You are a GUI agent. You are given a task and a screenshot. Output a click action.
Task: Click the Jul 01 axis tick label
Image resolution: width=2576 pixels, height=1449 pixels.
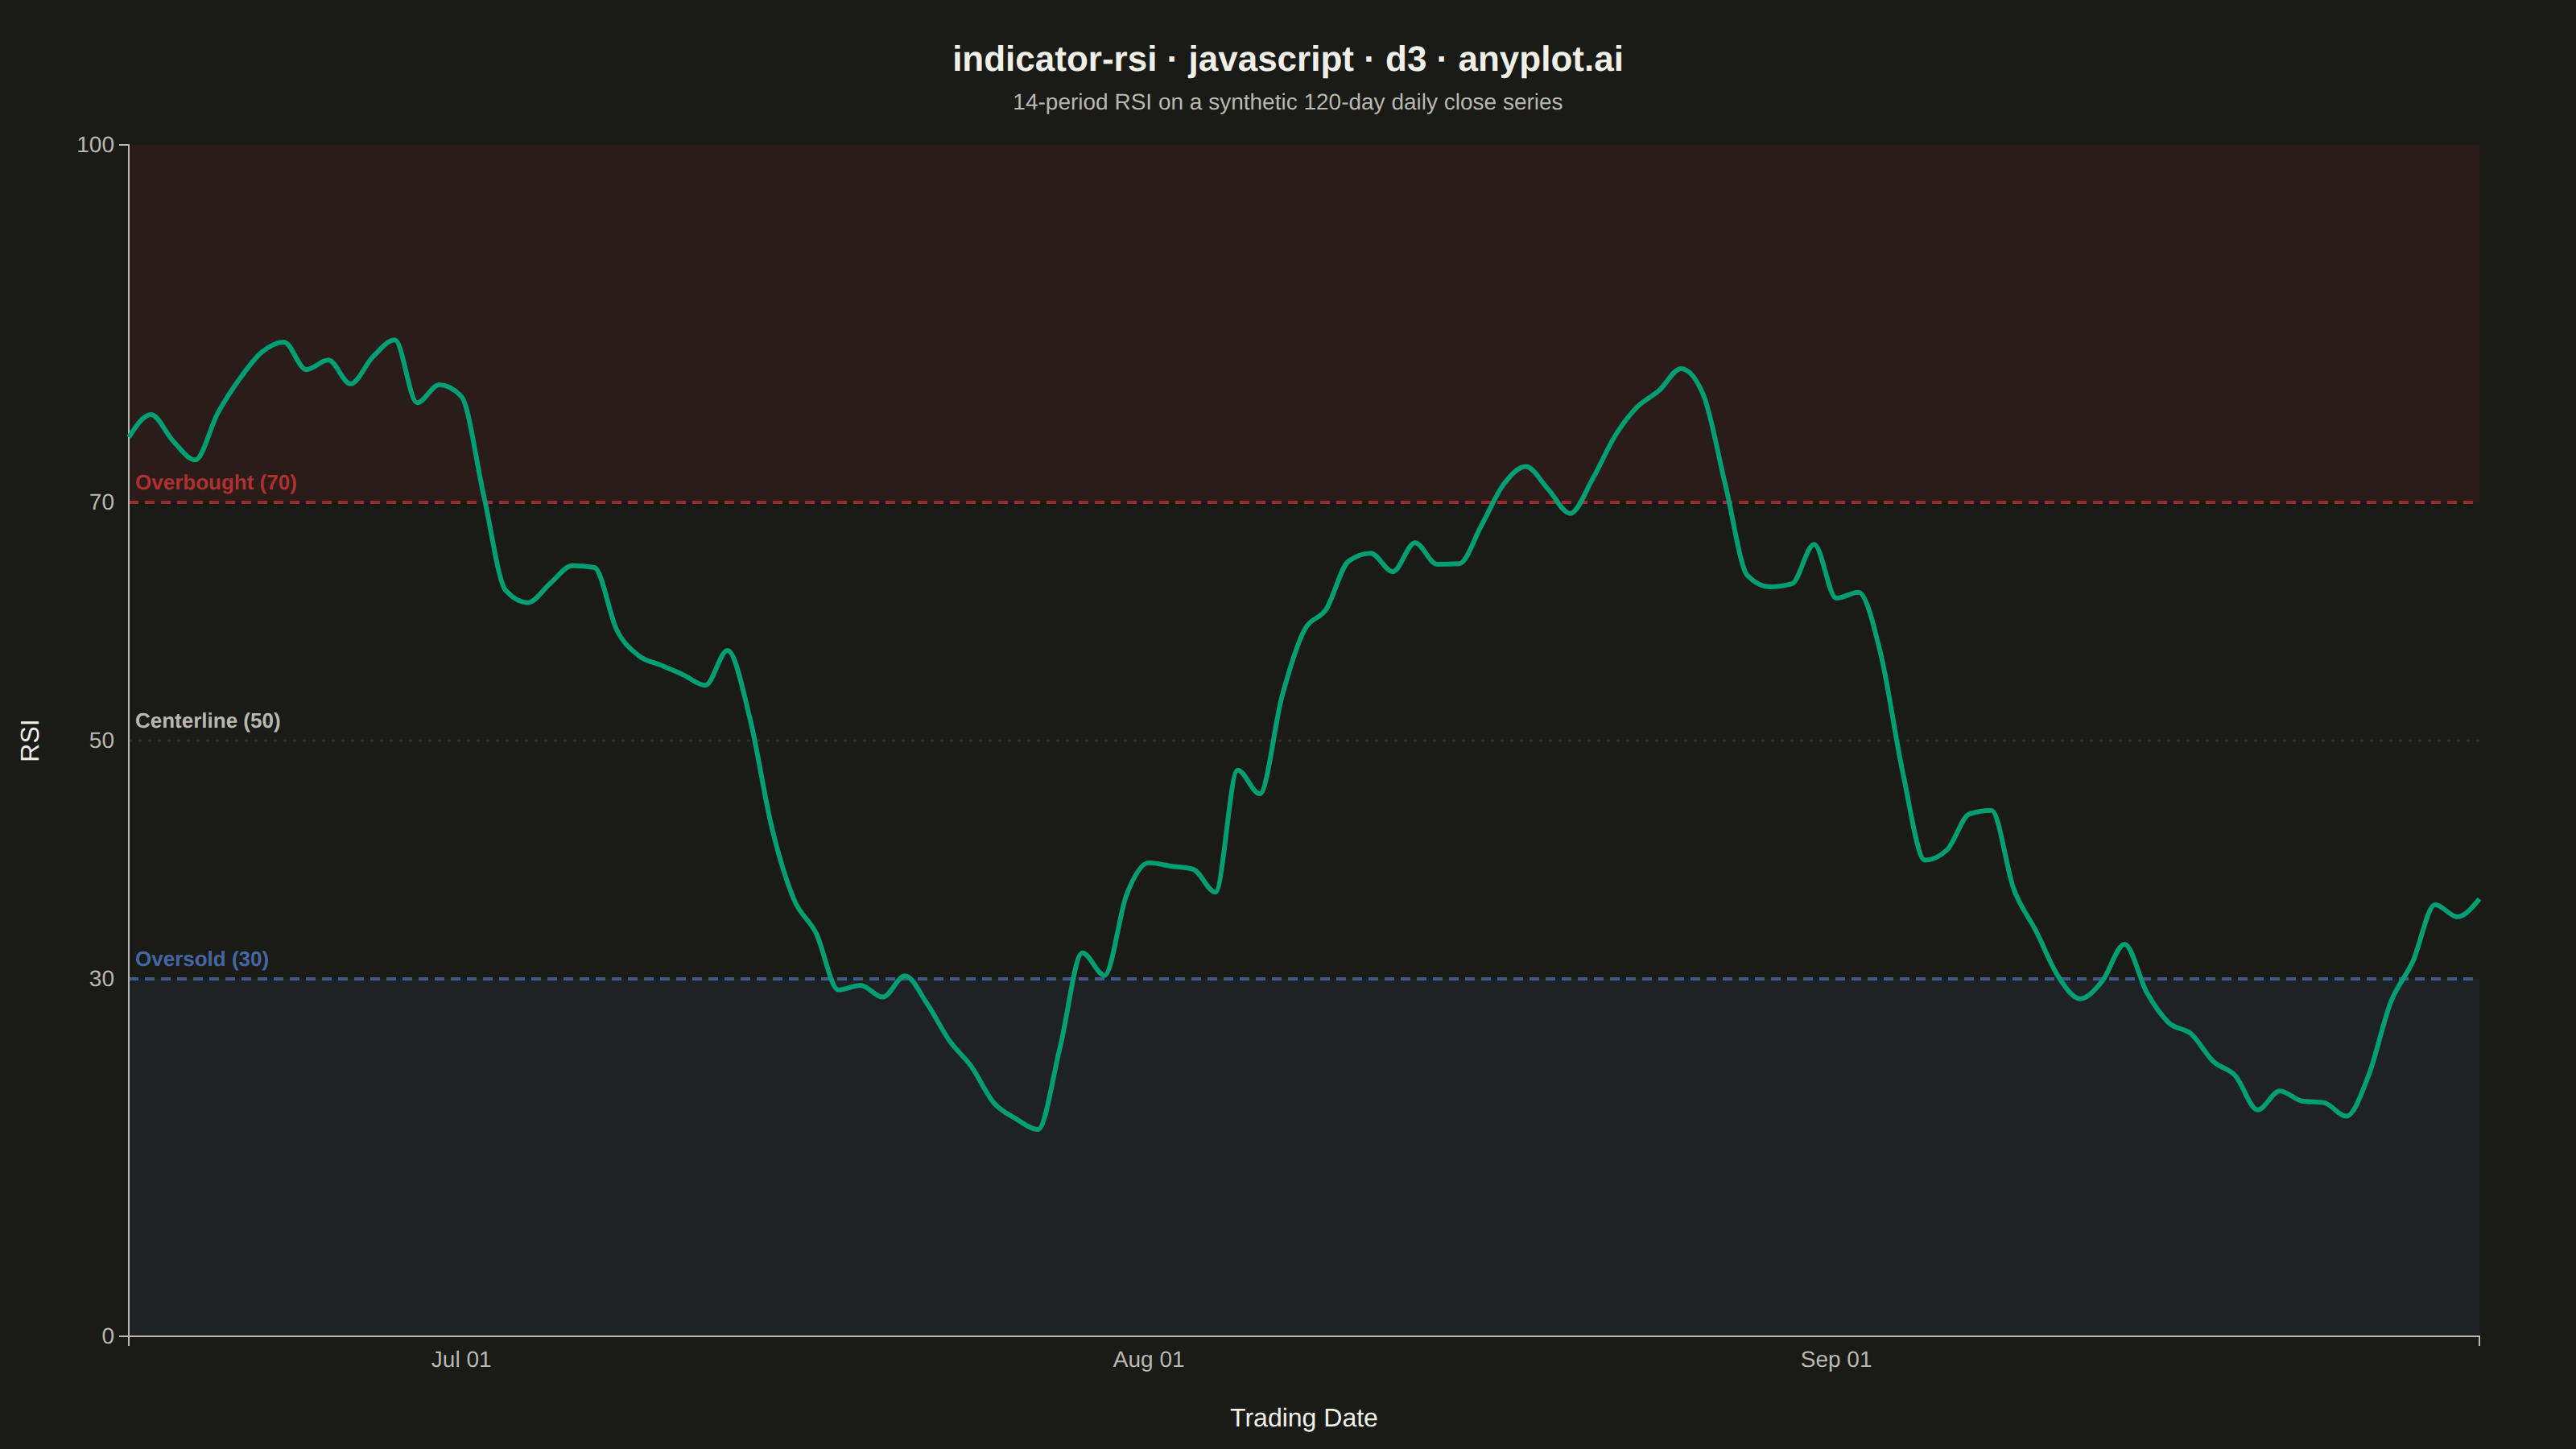coord(461,1359)
